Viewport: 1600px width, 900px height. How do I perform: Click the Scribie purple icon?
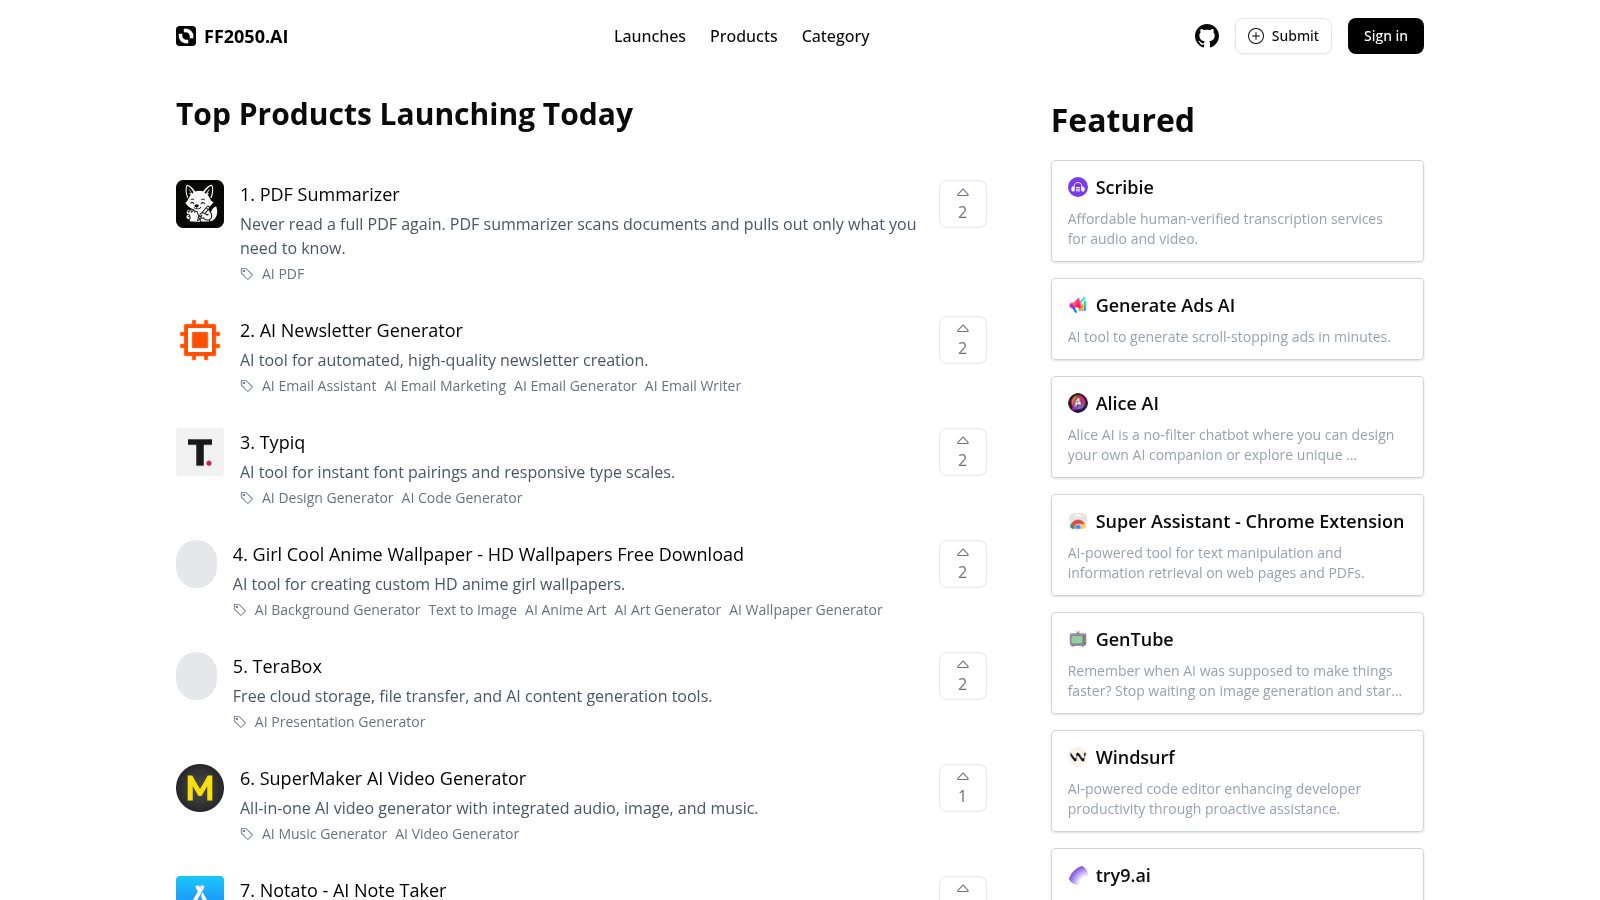click(1078, 187)
